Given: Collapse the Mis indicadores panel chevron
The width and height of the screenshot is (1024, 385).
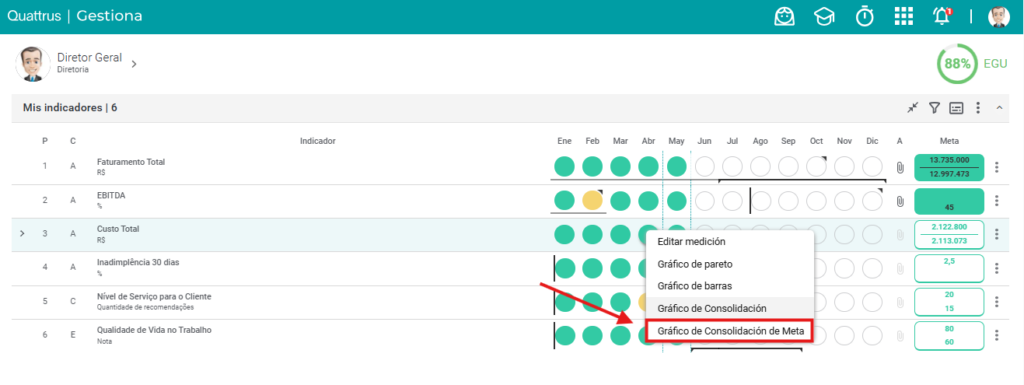Looking at the screenshot, I should pyautogui.click(x=999, y=108).
